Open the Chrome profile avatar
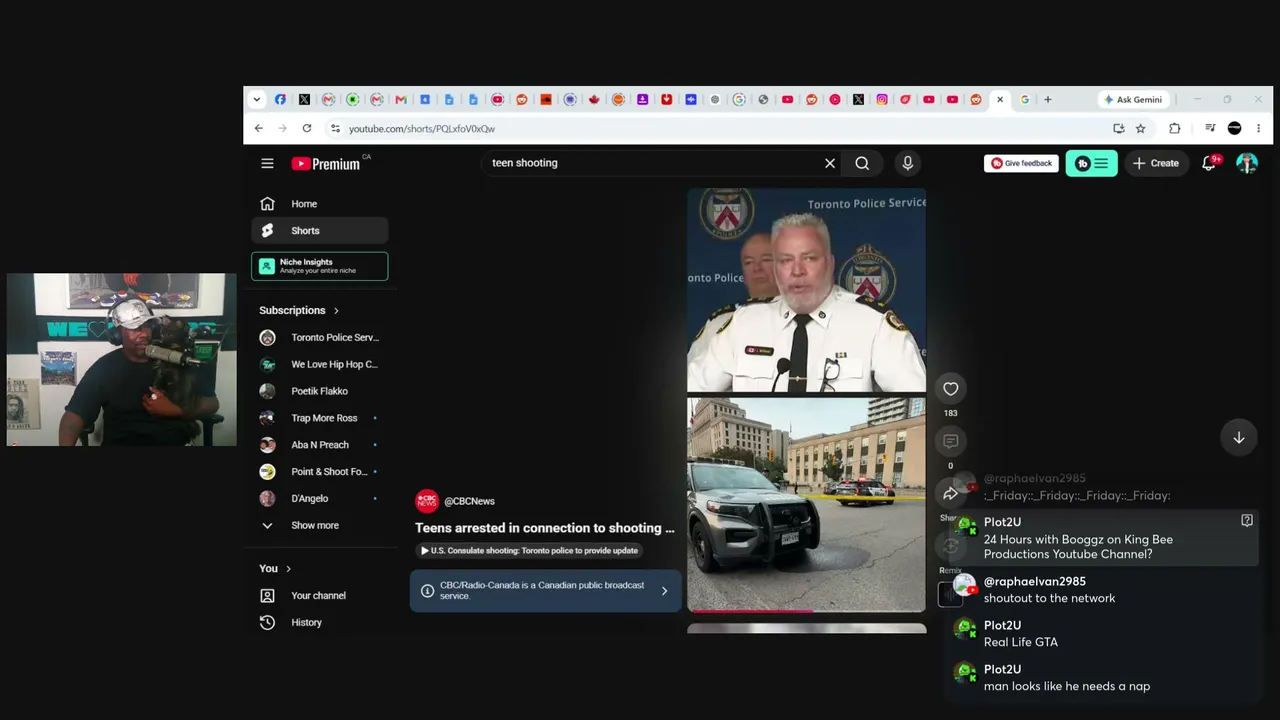 [x=1235, y=128]
